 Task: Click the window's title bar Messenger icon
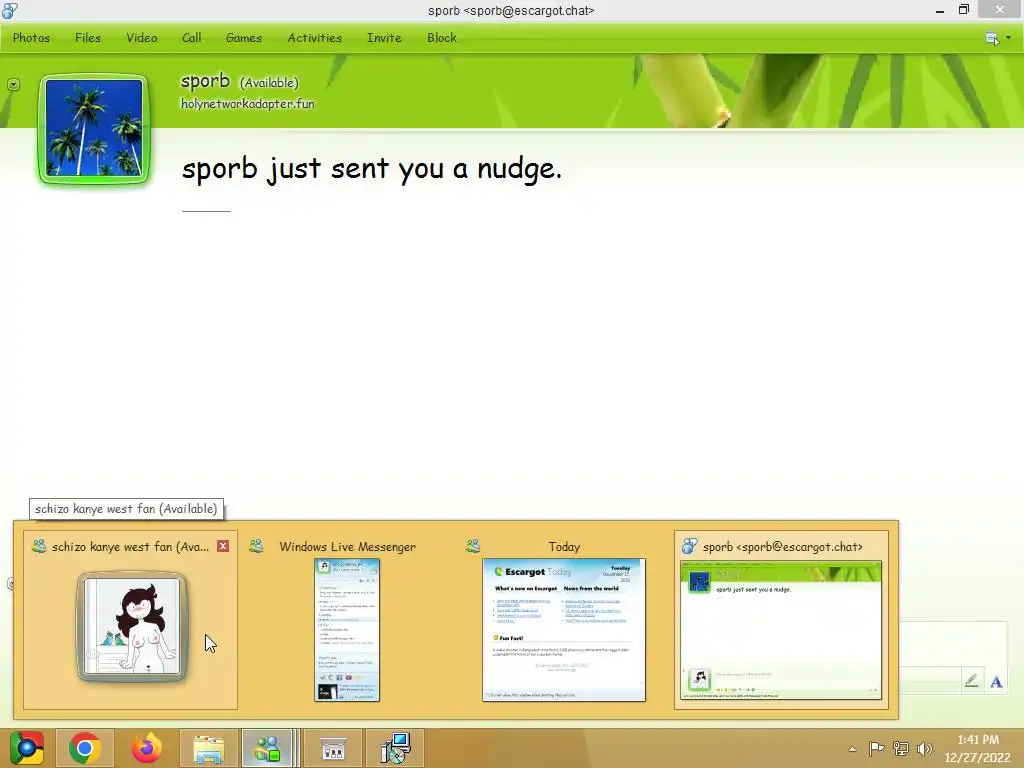pos(10,10)
